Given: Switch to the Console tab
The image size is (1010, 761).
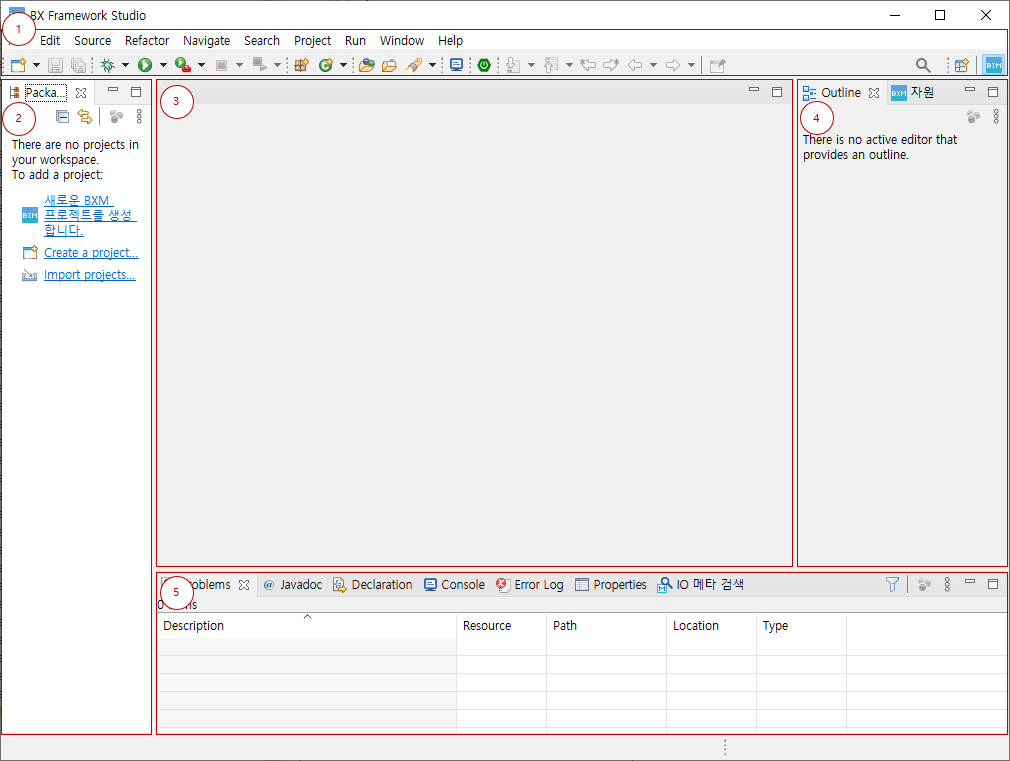Looking at the screenshot, I should tap(454, 585).
